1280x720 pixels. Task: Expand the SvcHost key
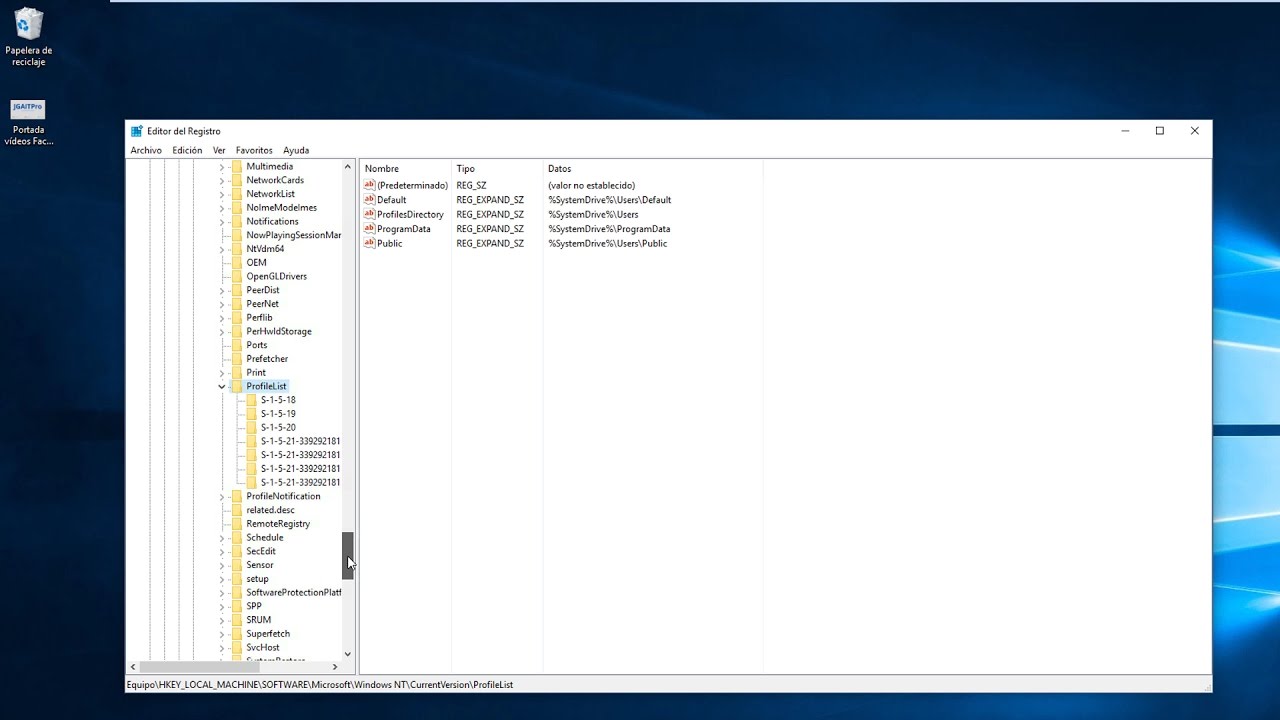pos(222,648)
